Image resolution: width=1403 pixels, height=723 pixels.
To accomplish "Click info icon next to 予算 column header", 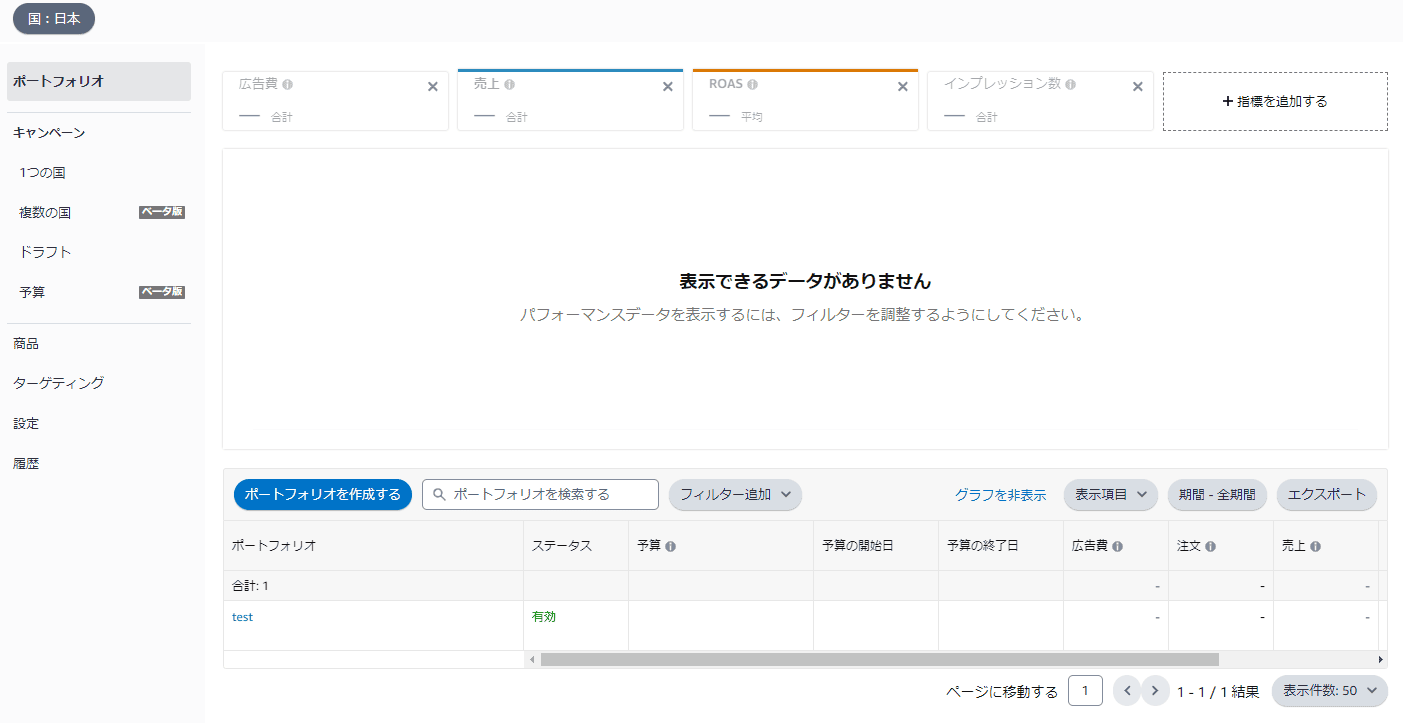I will tap(670, 547).
